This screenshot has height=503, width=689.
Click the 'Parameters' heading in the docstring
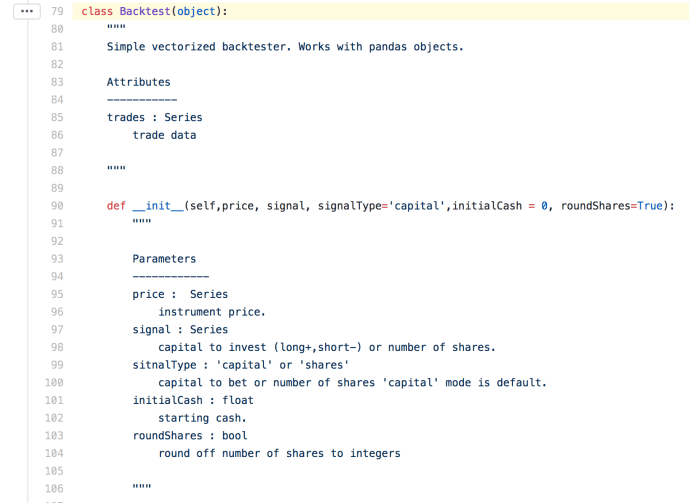point(164,259)
